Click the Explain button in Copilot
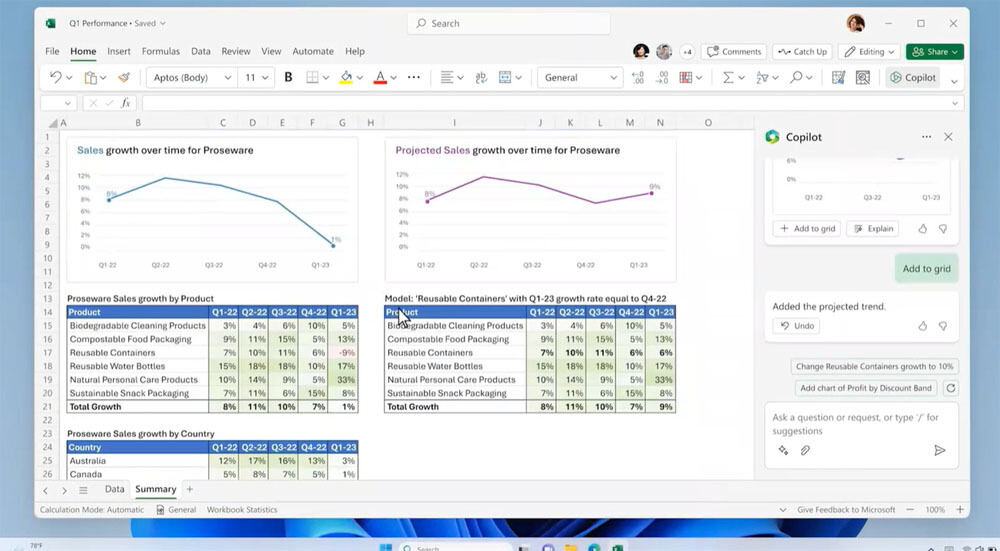This screenshot has height=551, width=1000. [x=873, y=228]
